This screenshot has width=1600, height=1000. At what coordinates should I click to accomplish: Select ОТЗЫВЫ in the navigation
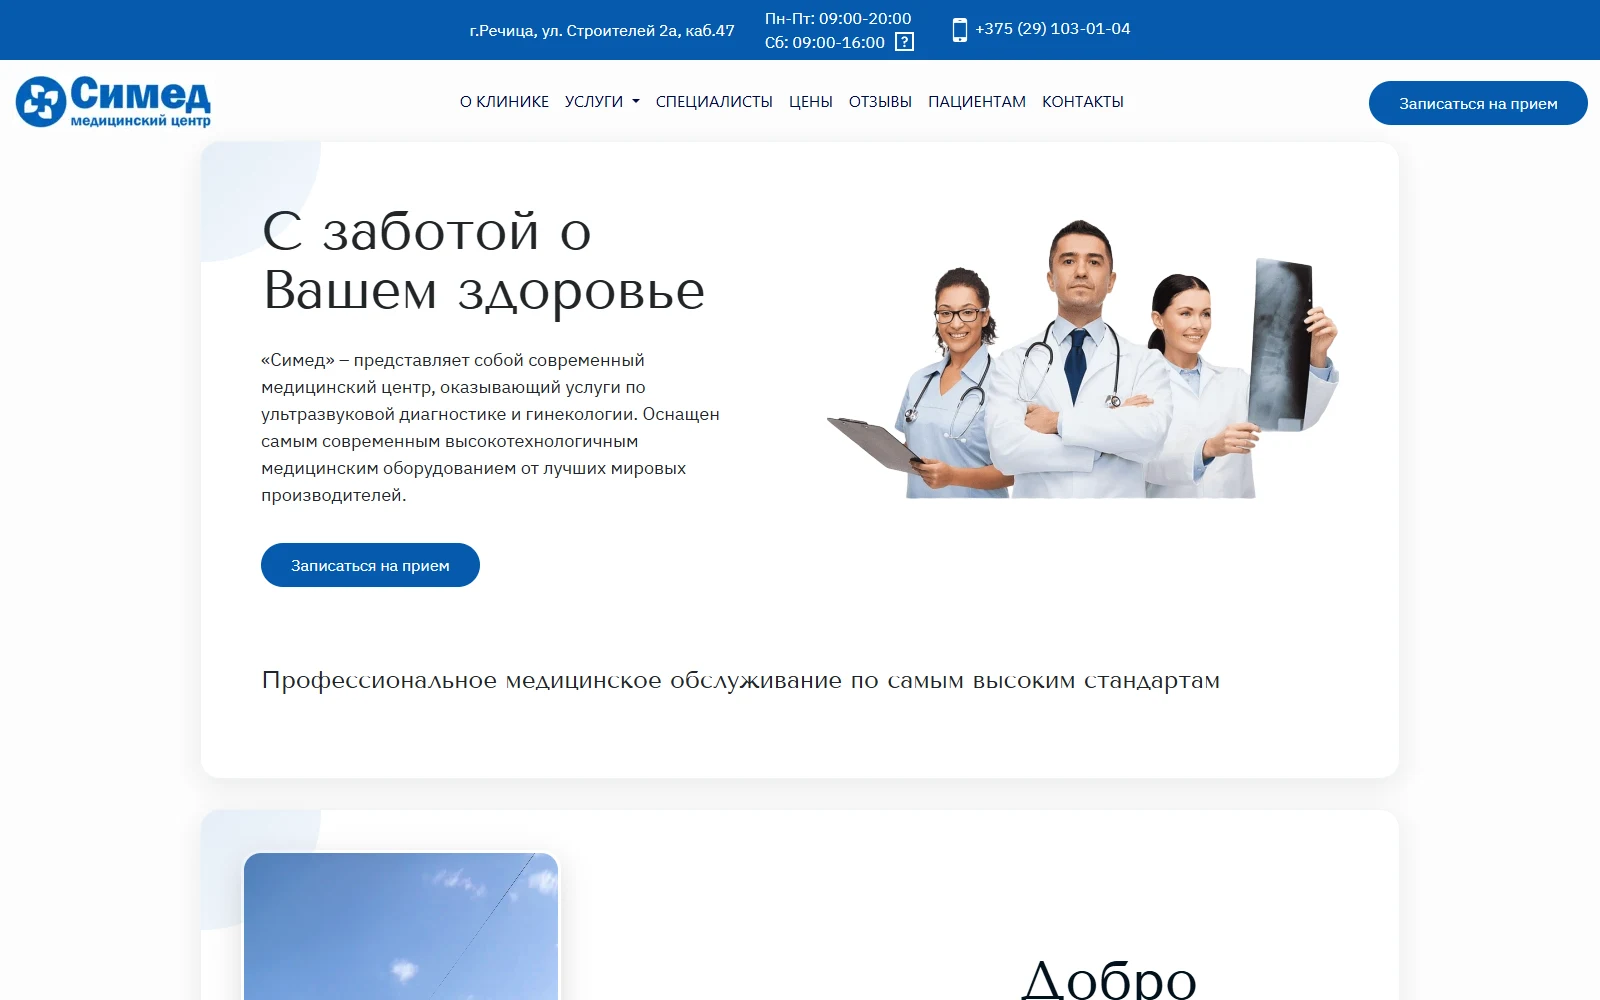point(880,102)
